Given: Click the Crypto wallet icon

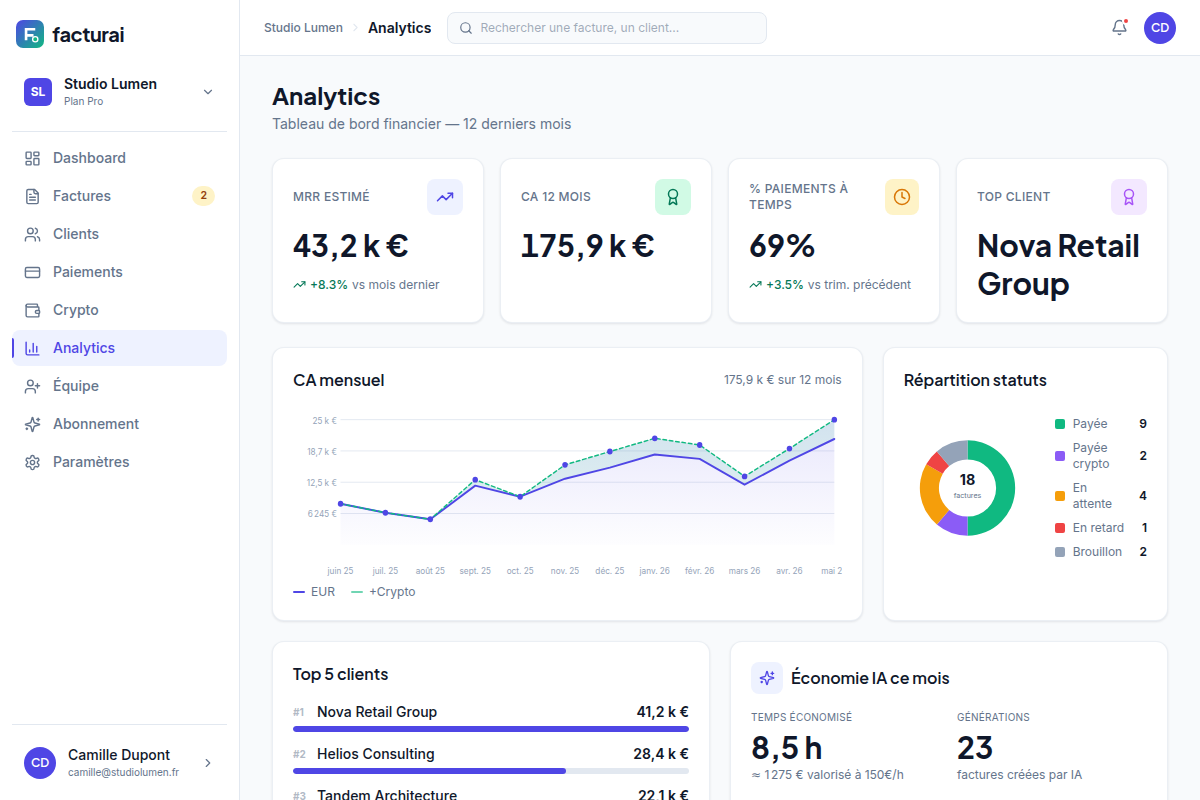Looking at the screenshot, I should [32, 310].
